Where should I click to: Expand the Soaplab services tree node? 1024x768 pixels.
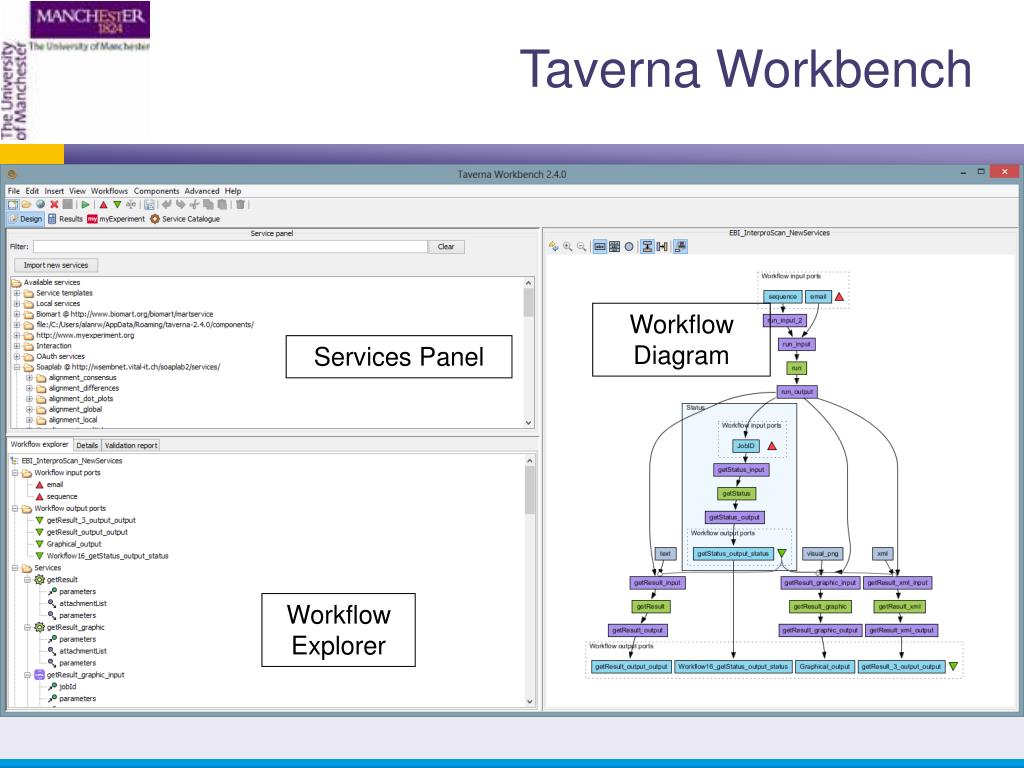(x=16, y=366)
